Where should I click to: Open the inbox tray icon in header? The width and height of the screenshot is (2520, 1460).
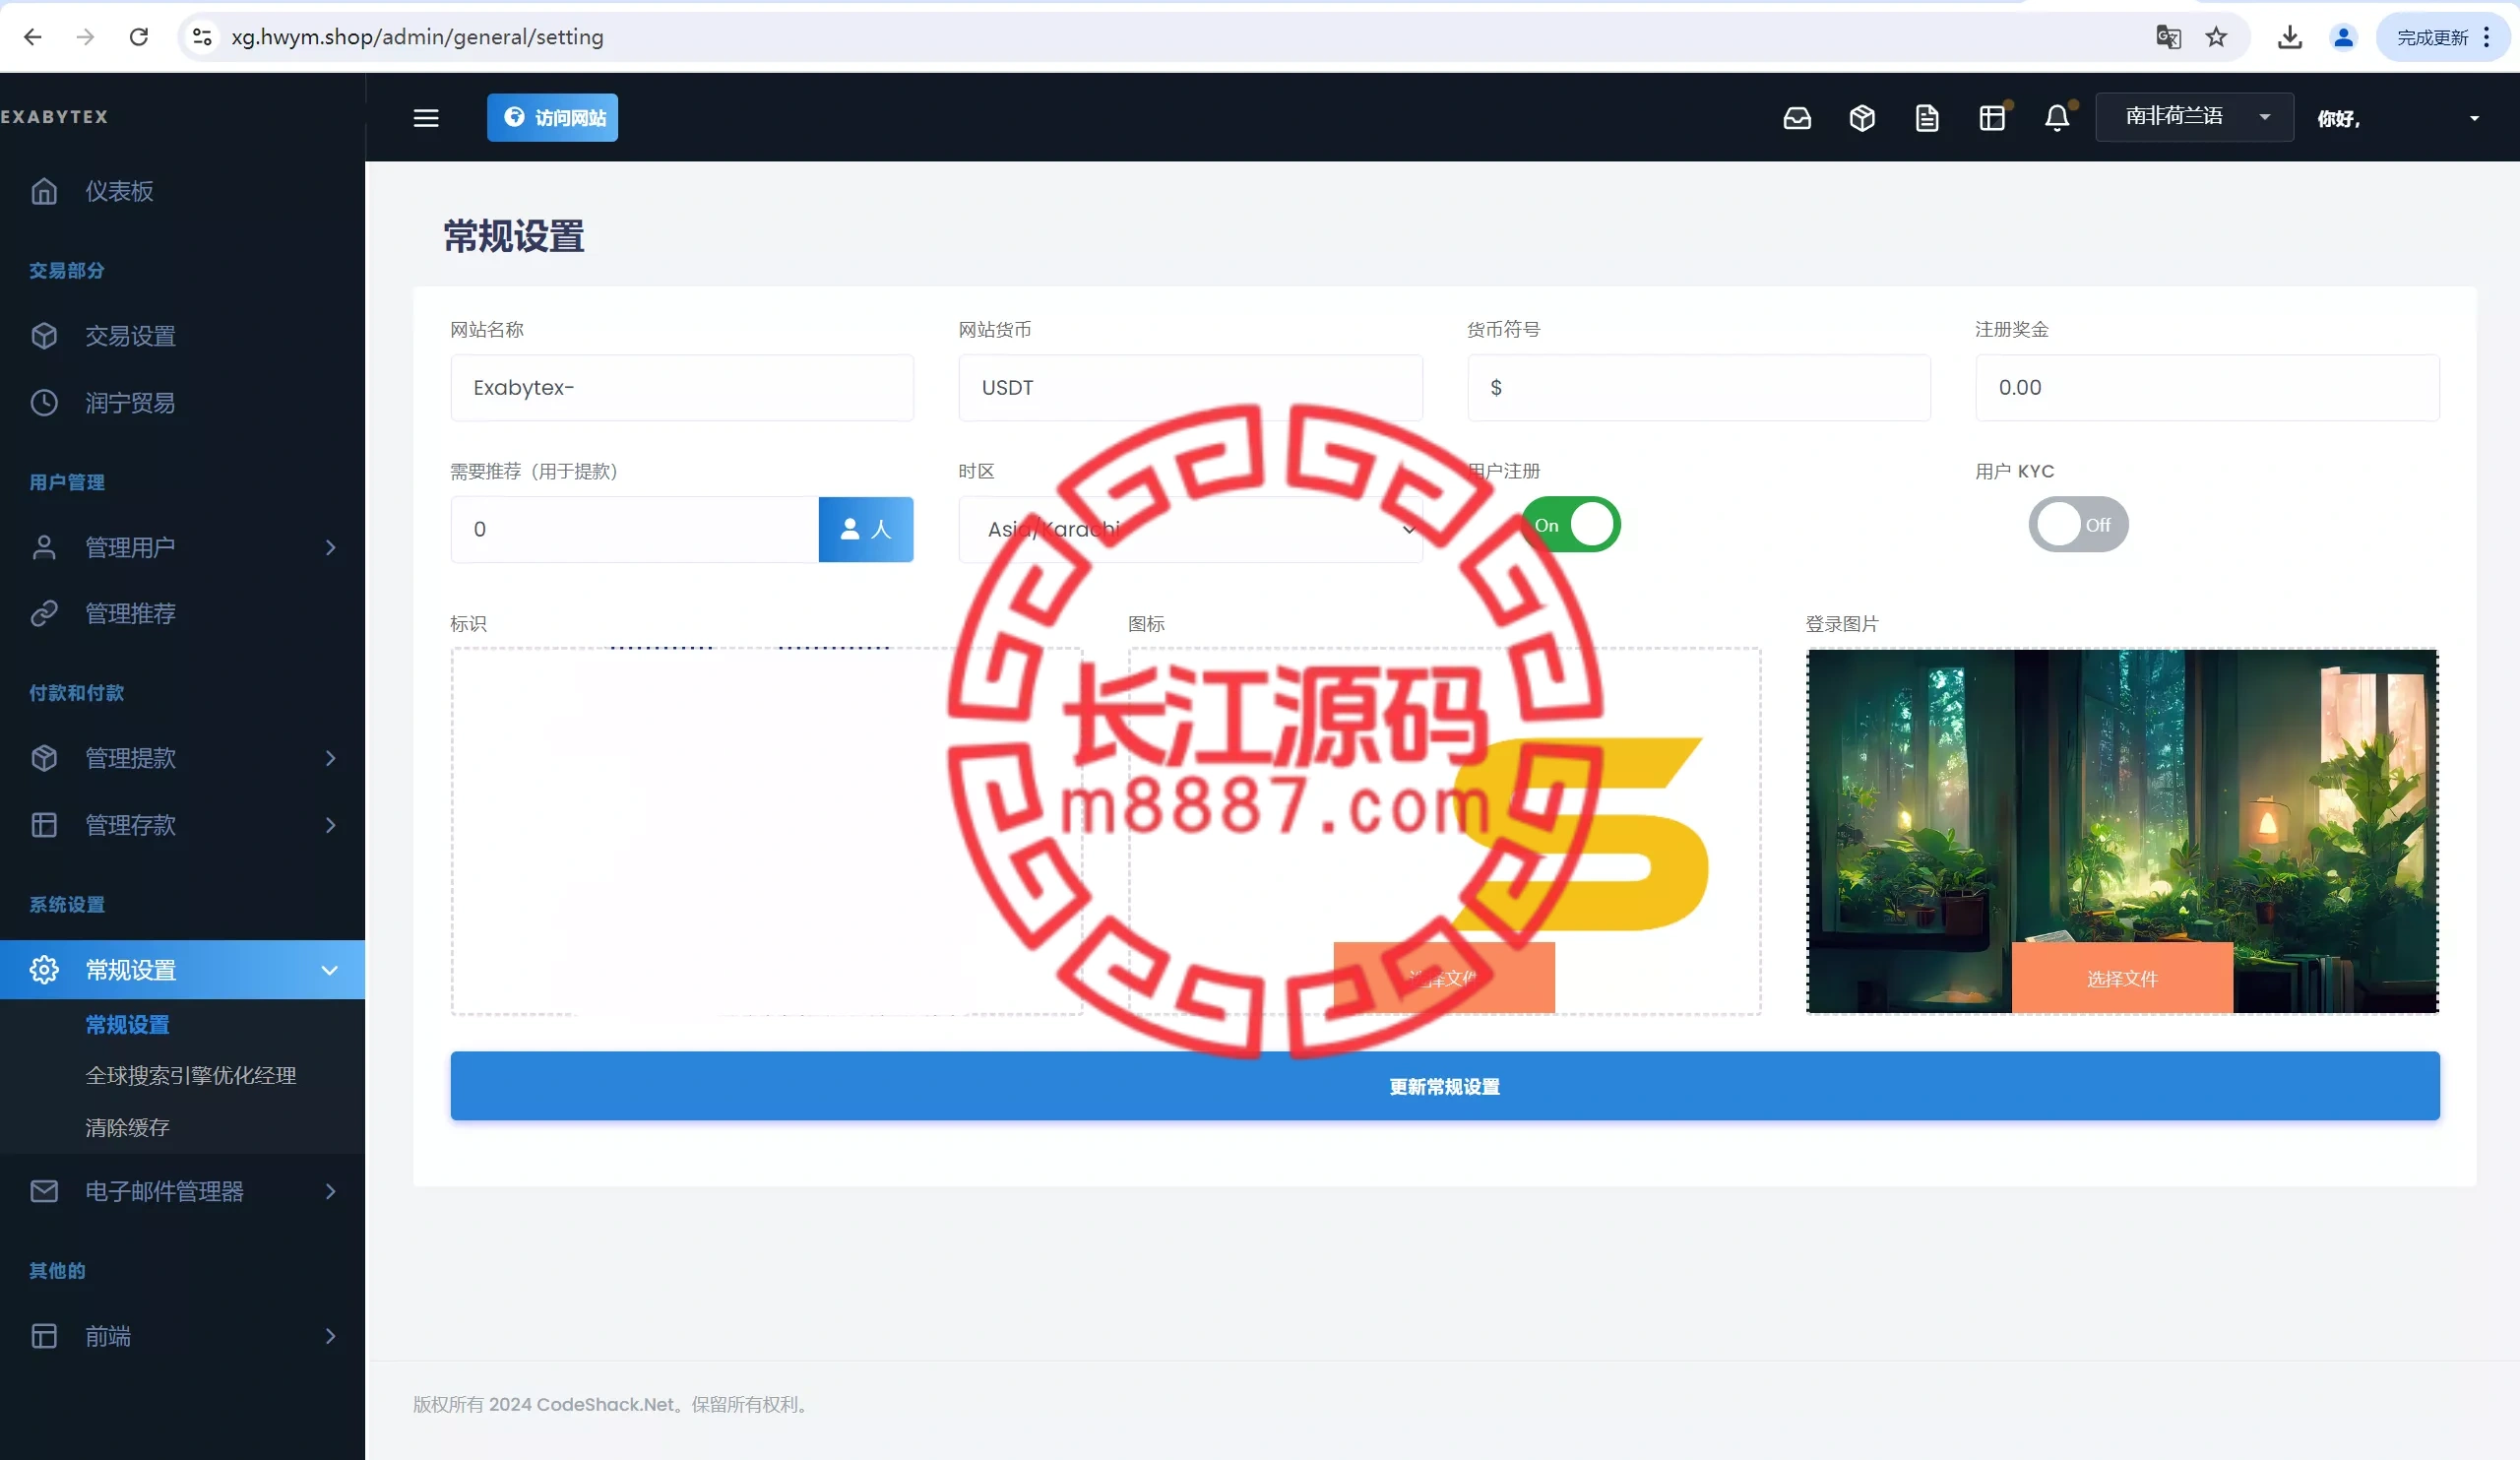click(1797, 118)
